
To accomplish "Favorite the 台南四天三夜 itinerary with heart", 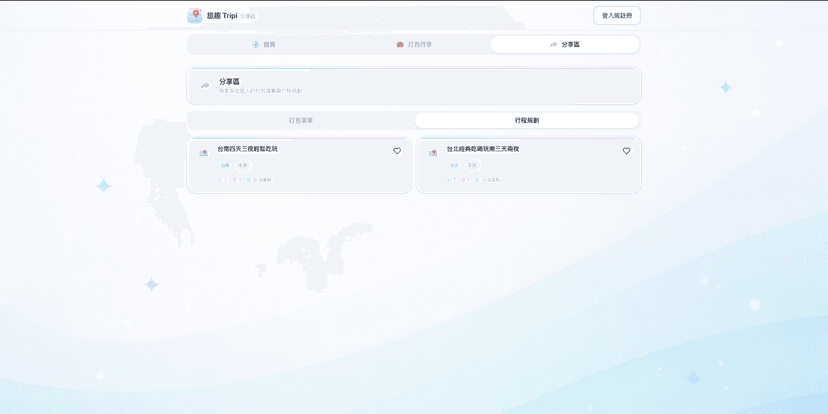I will 397,151.
